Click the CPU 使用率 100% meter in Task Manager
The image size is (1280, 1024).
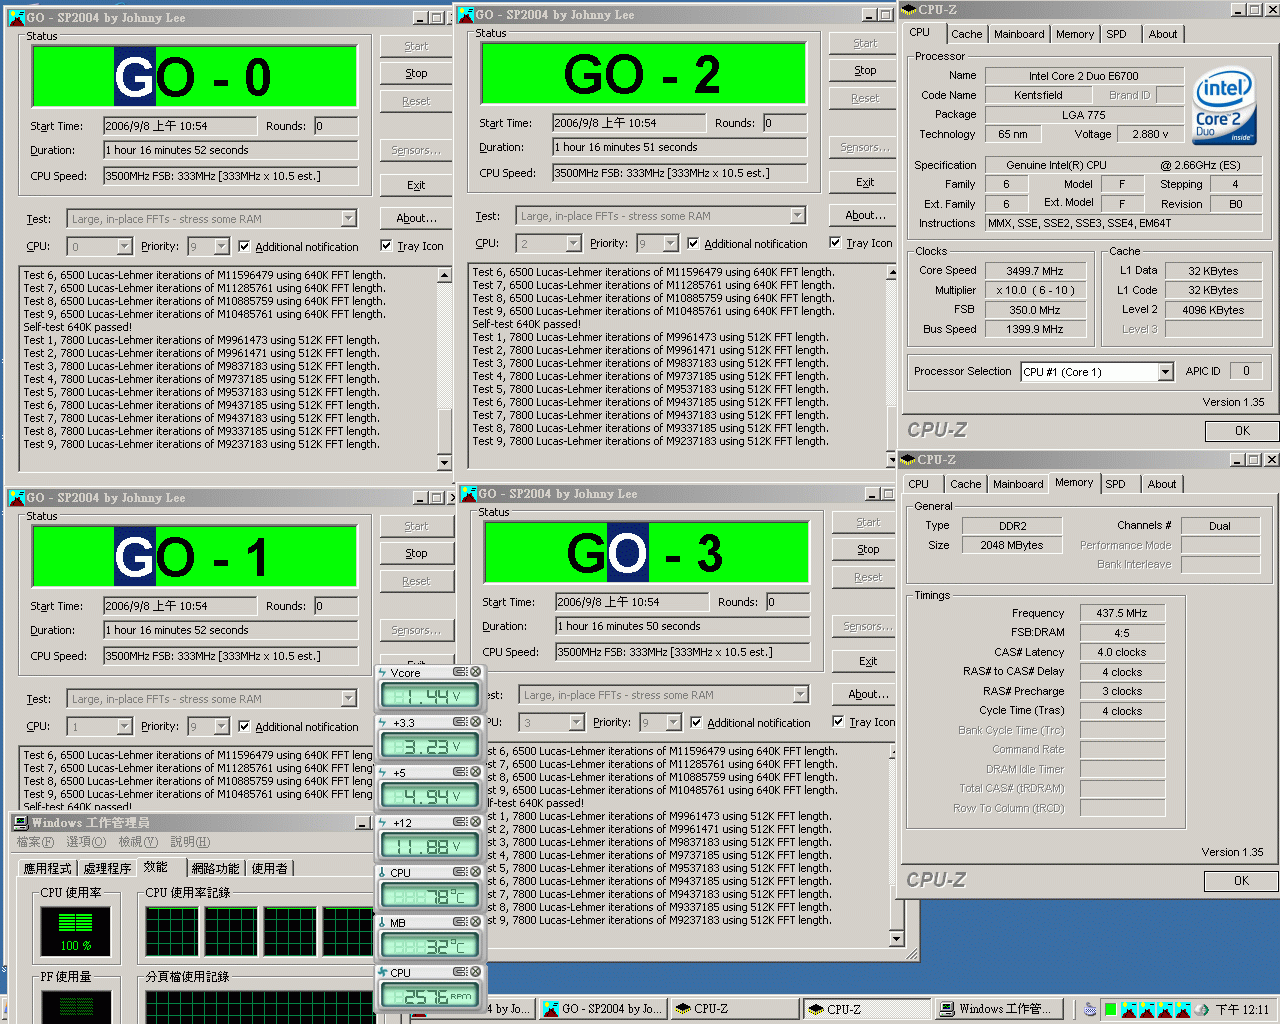click(76, 930)
